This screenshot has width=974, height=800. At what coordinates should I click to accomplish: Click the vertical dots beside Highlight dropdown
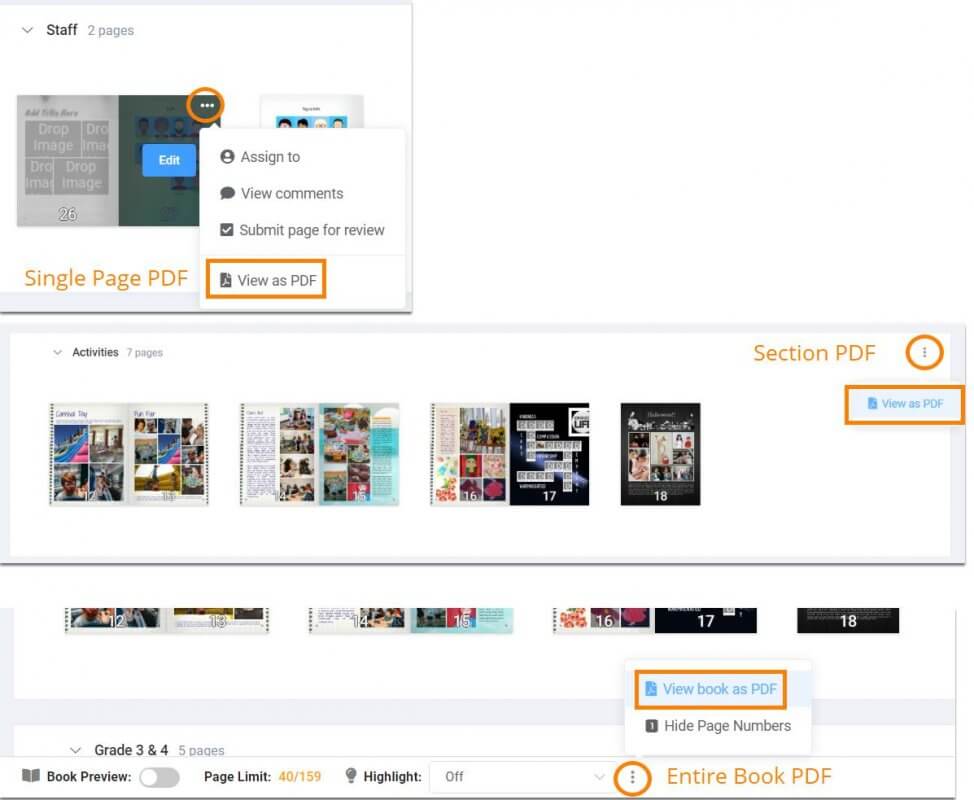tap(632, 777)
